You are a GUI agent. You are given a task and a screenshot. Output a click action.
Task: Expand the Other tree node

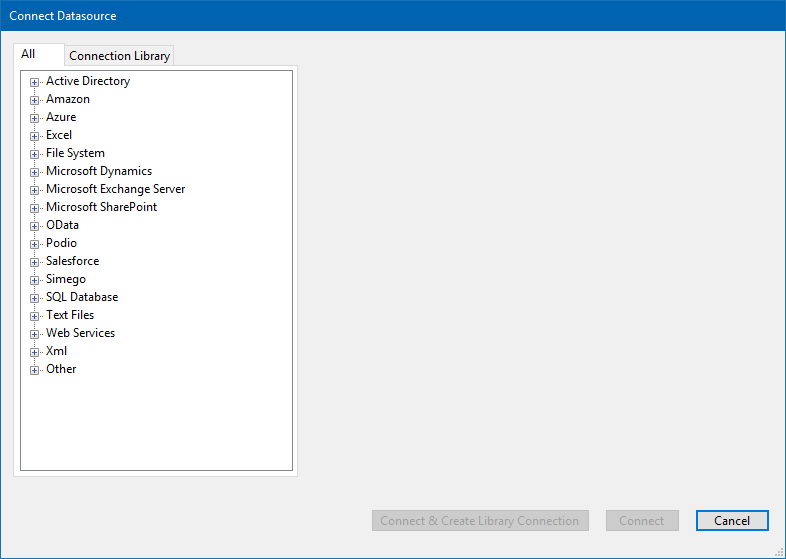[34, 370]
